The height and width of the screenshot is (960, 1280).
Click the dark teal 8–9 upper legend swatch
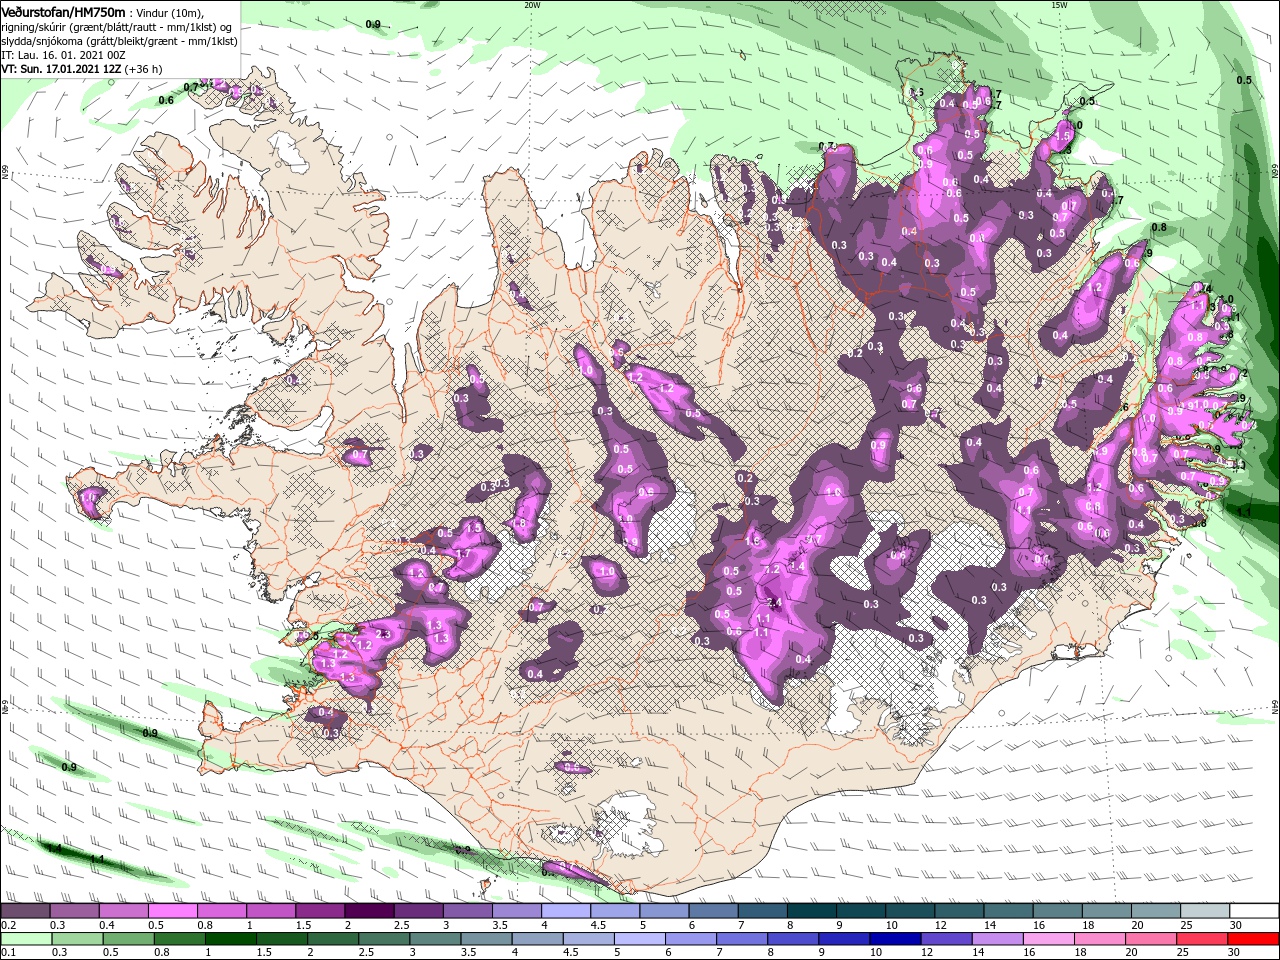click(x=812, y=910)
